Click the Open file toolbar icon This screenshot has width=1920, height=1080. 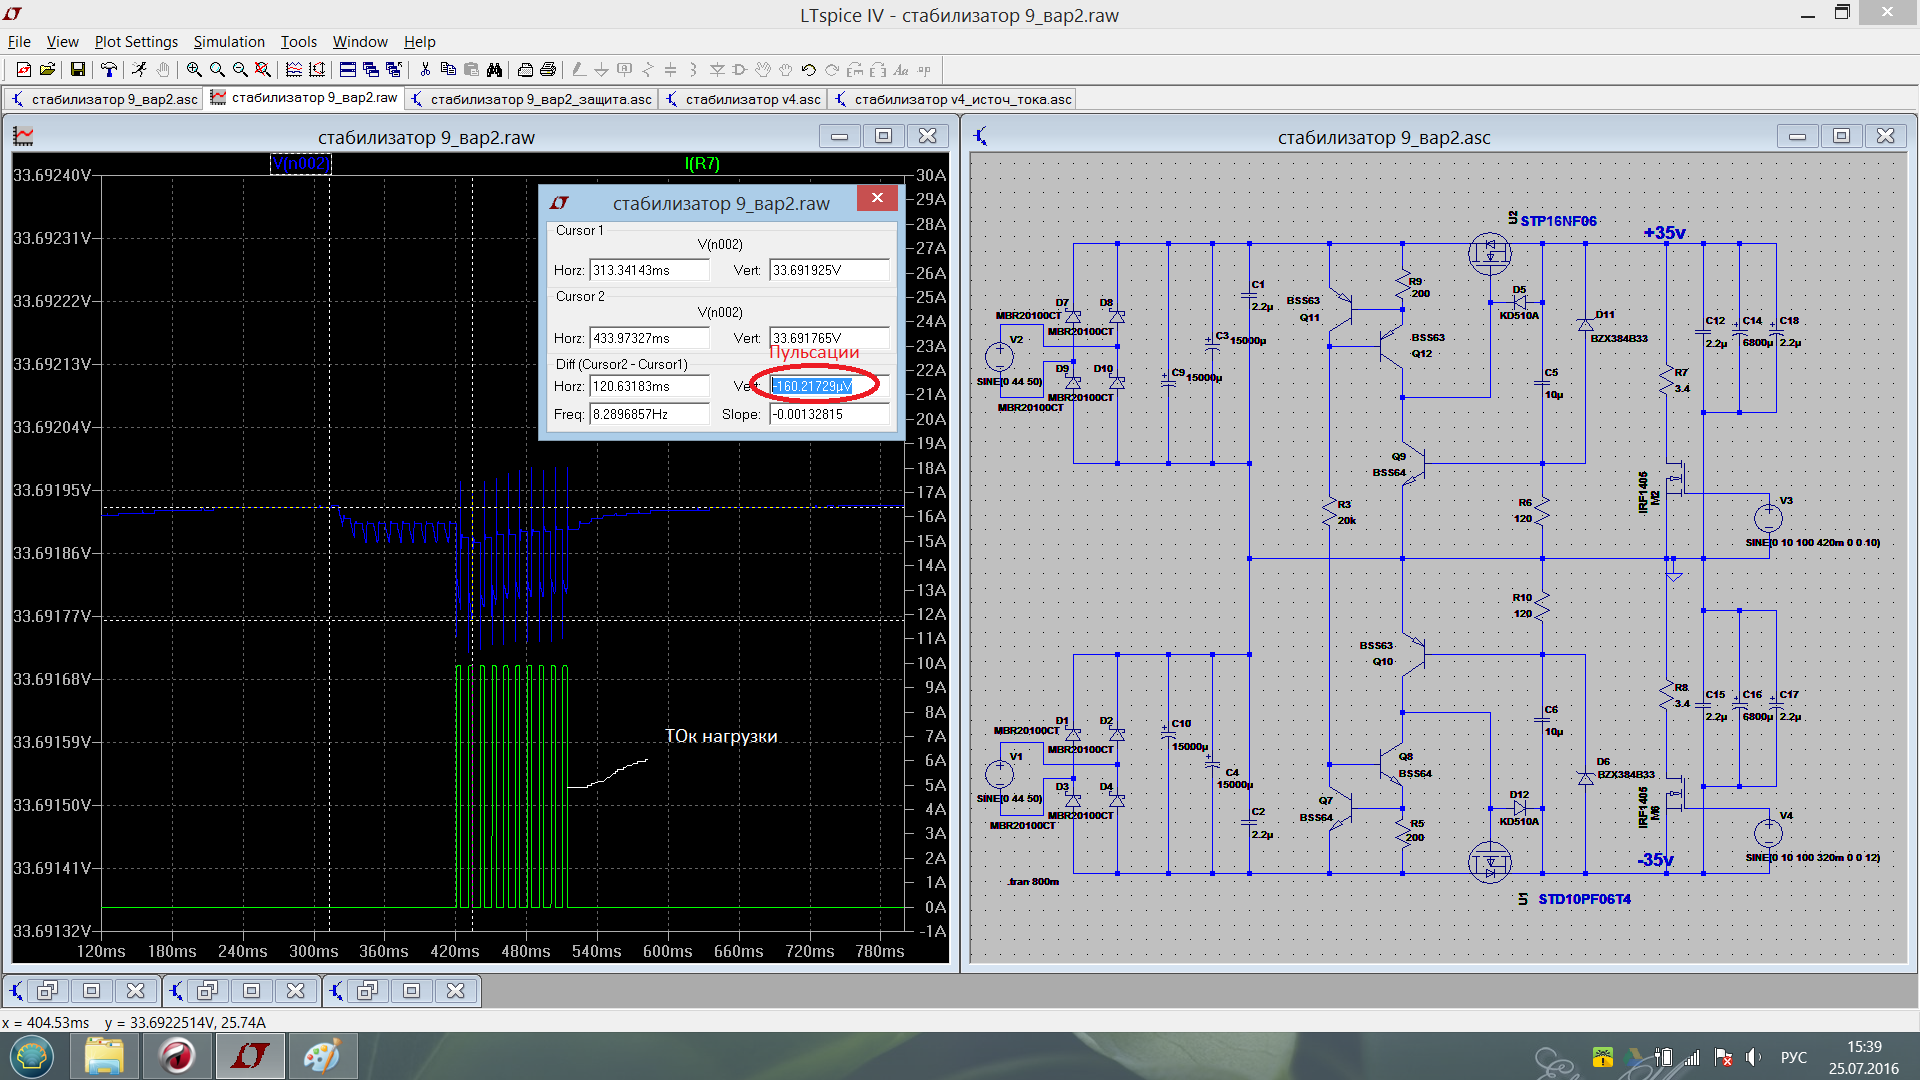click(x=47, y=70)
